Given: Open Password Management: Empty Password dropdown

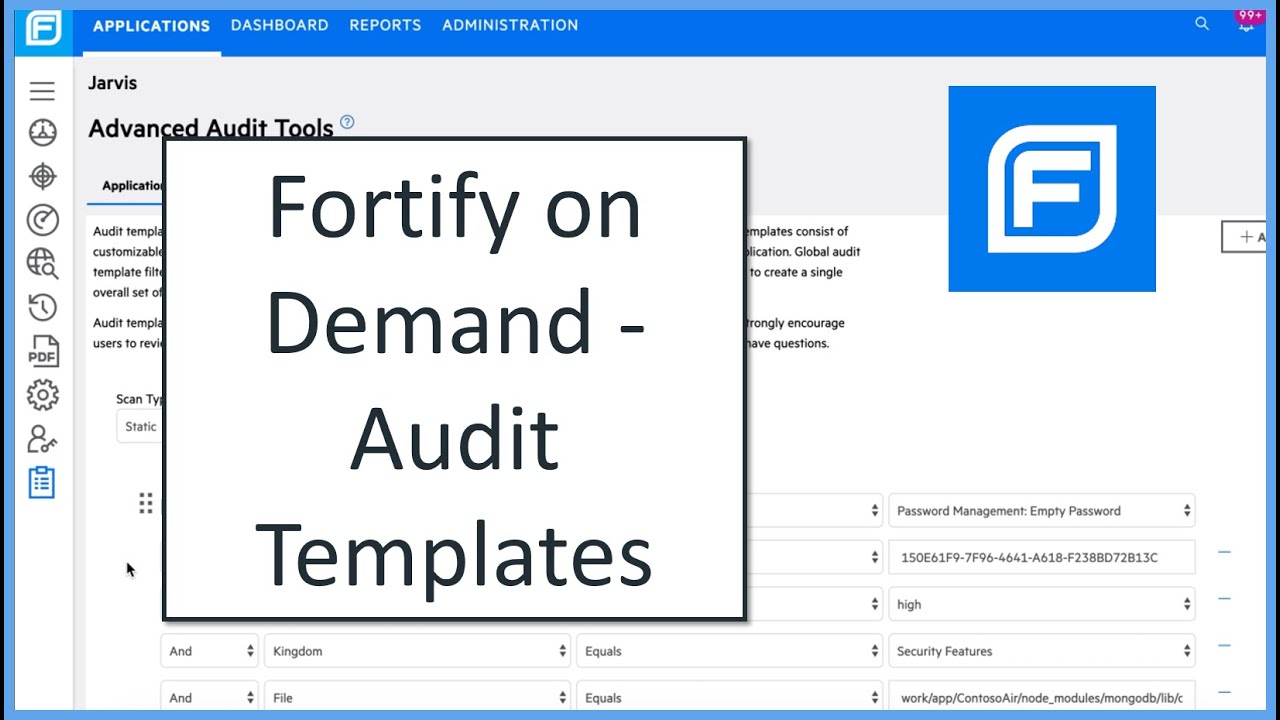Looking at the screenshot, I should [1042, 511].
